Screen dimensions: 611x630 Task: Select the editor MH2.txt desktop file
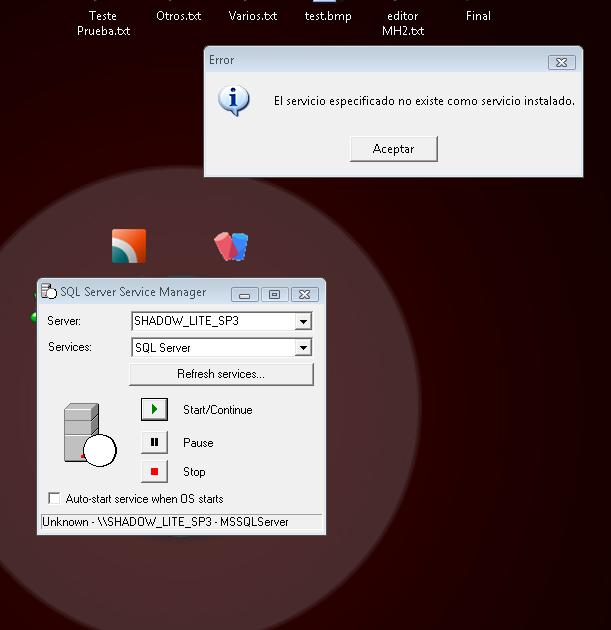403,23
